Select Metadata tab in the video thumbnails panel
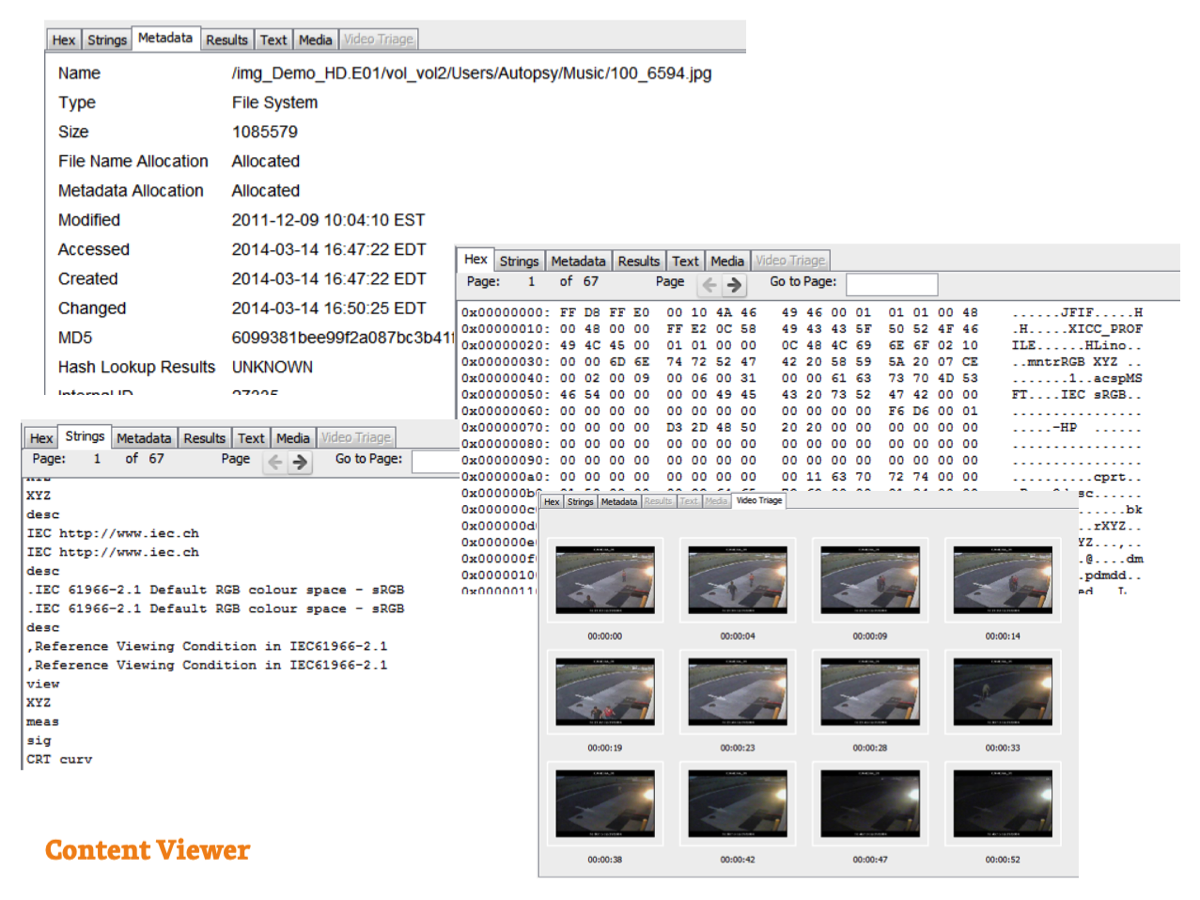Viewport: 1200px width, 900px height. tap(620, 502)
